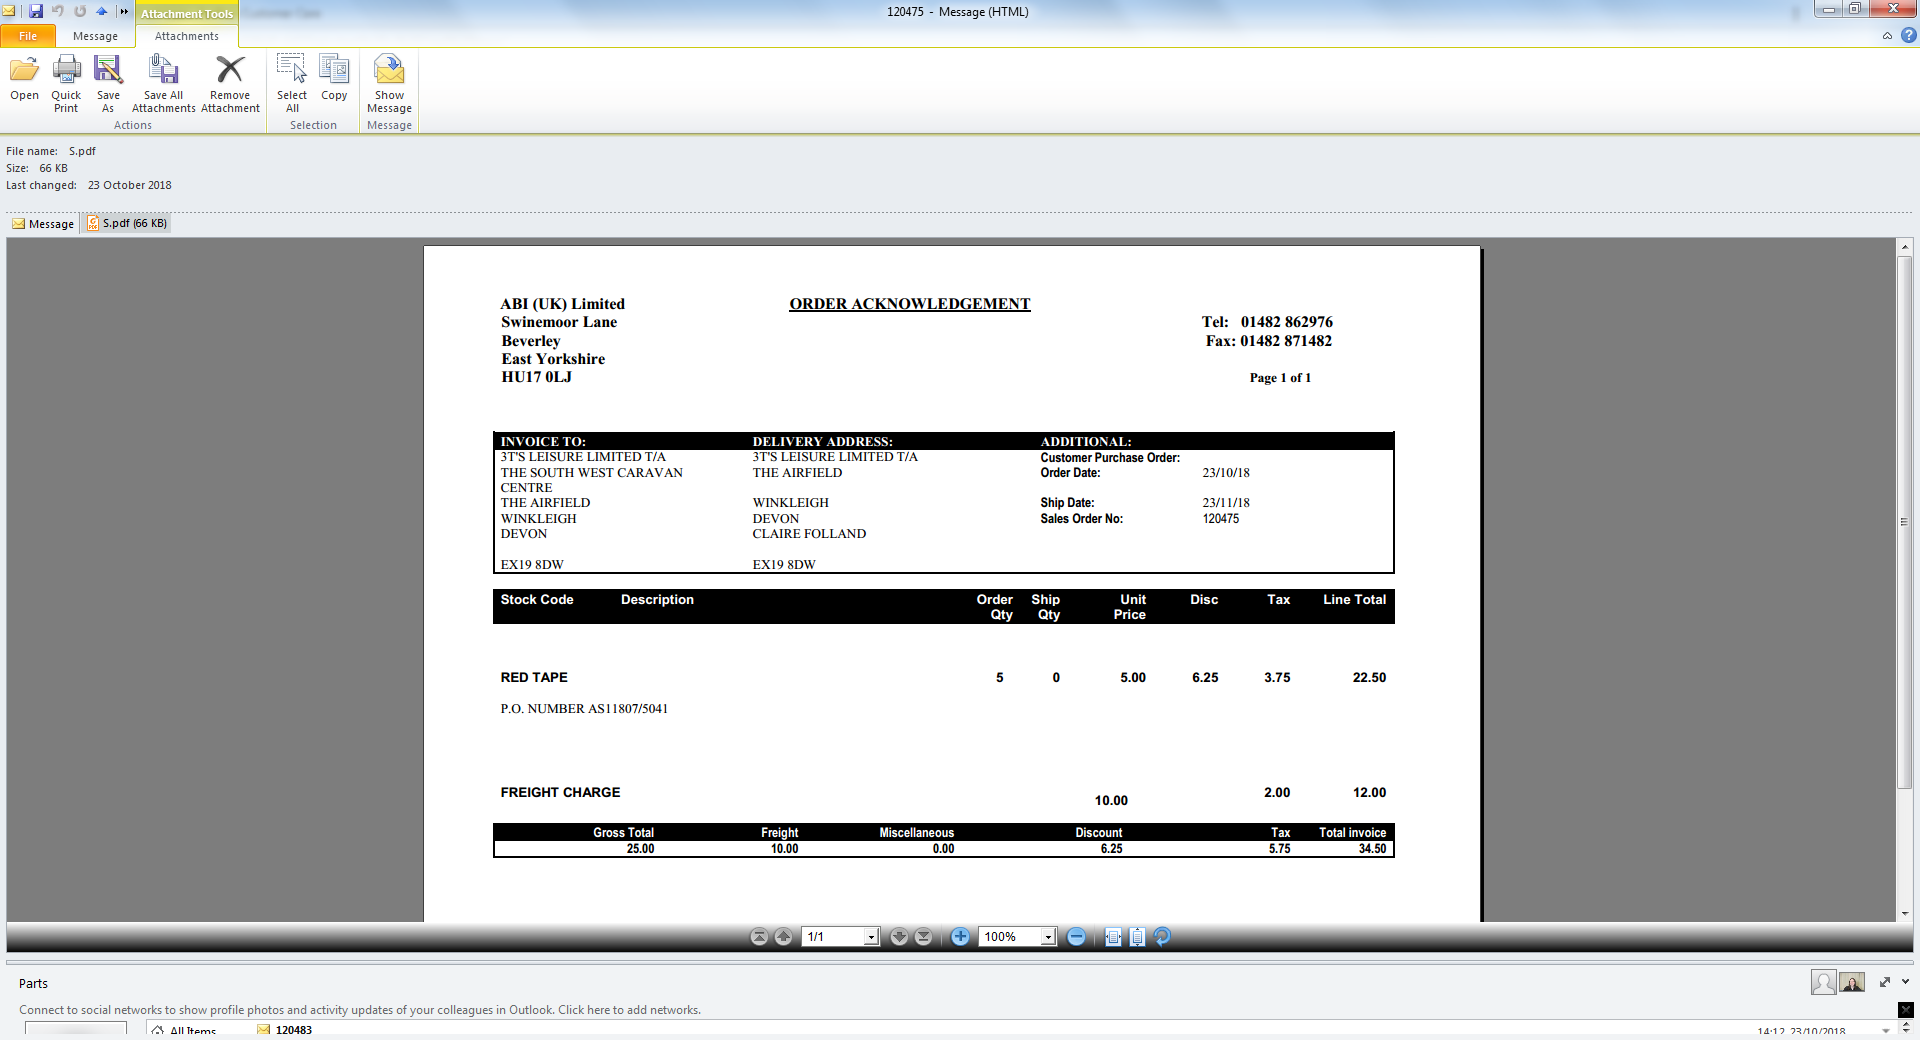1920x1040 pixels.
Task: Click the PDF preview vertical scrollbar
Action: tap(1905, 522)
